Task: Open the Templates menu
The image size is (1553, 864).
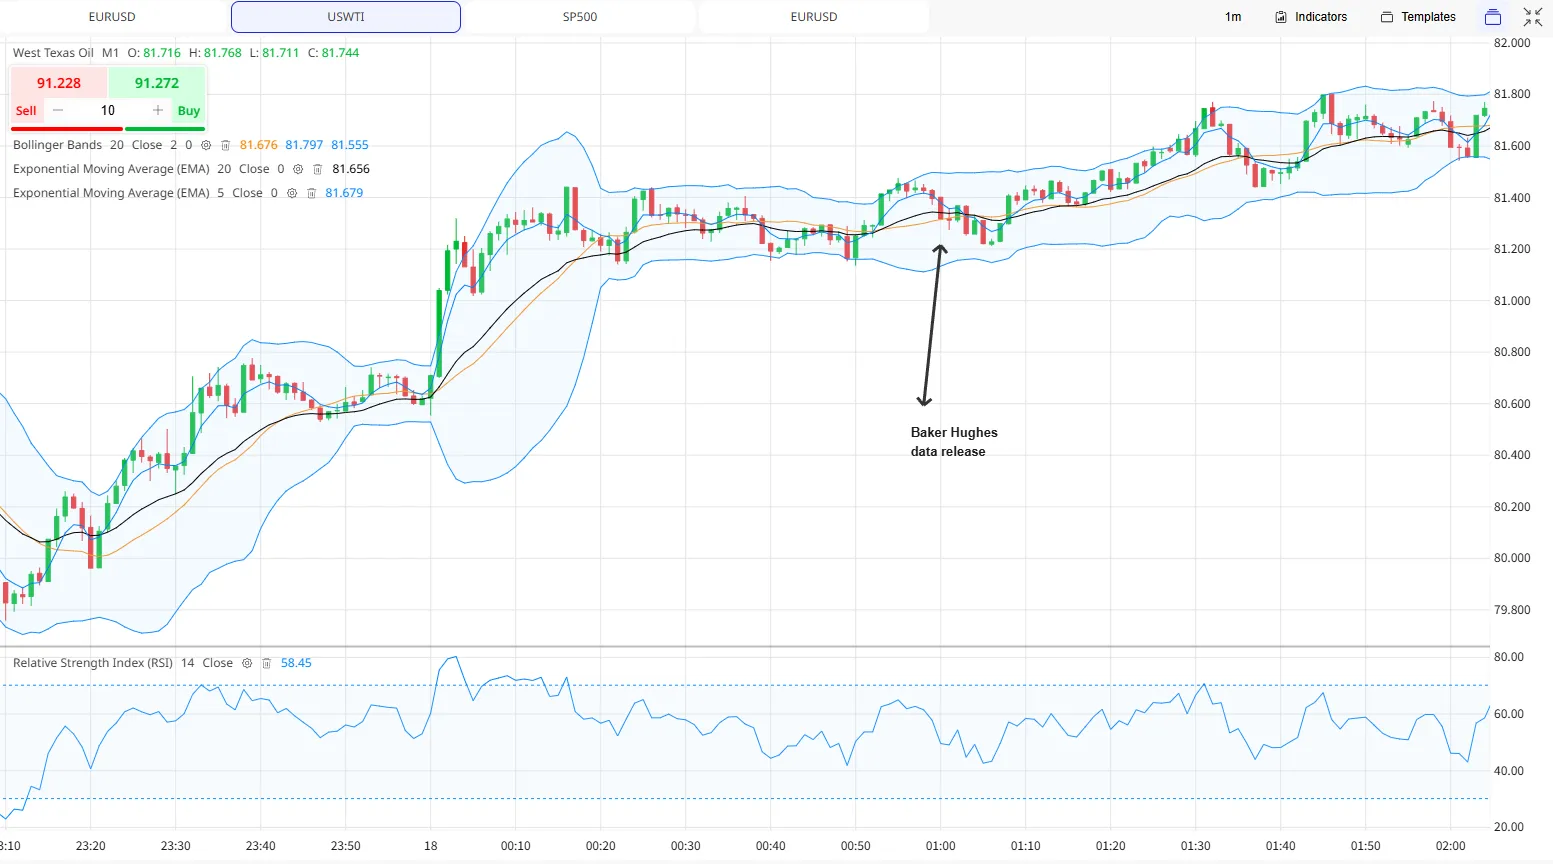Action: pos(1418,17)
